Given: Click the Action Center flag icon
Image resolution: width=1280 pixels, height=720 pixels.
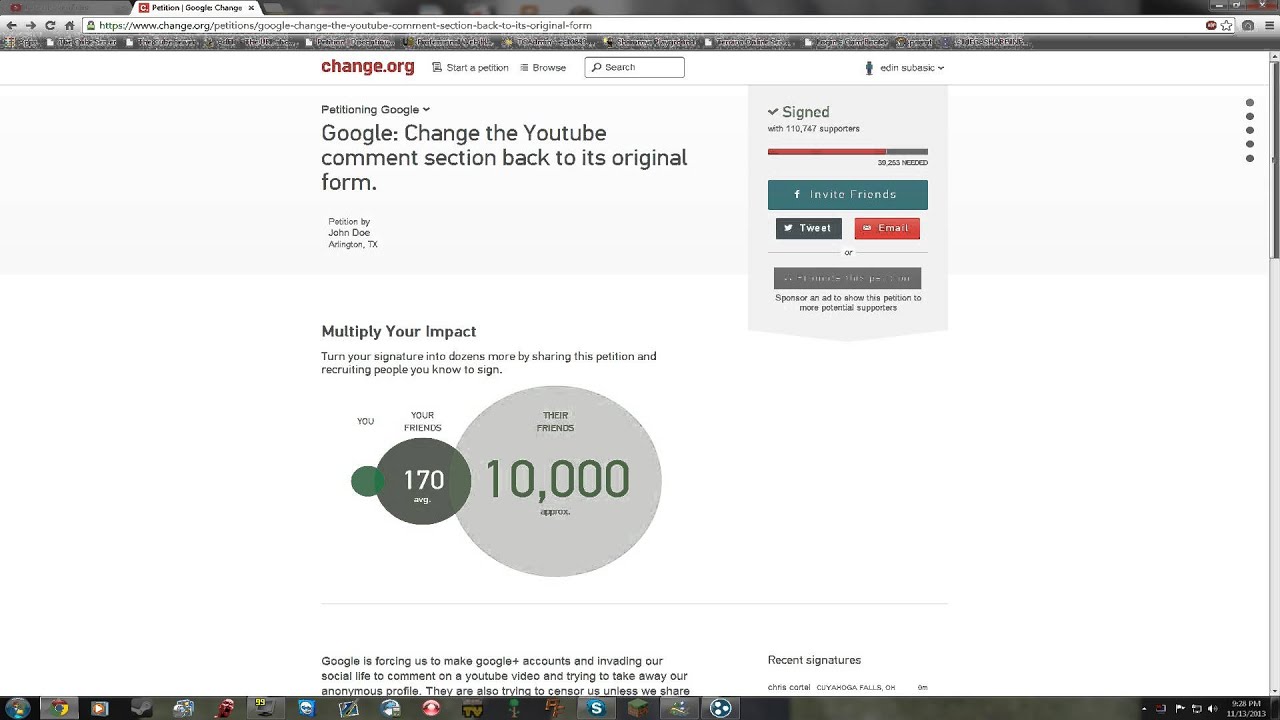Looking at the screenshot, I should [1179, 708].
